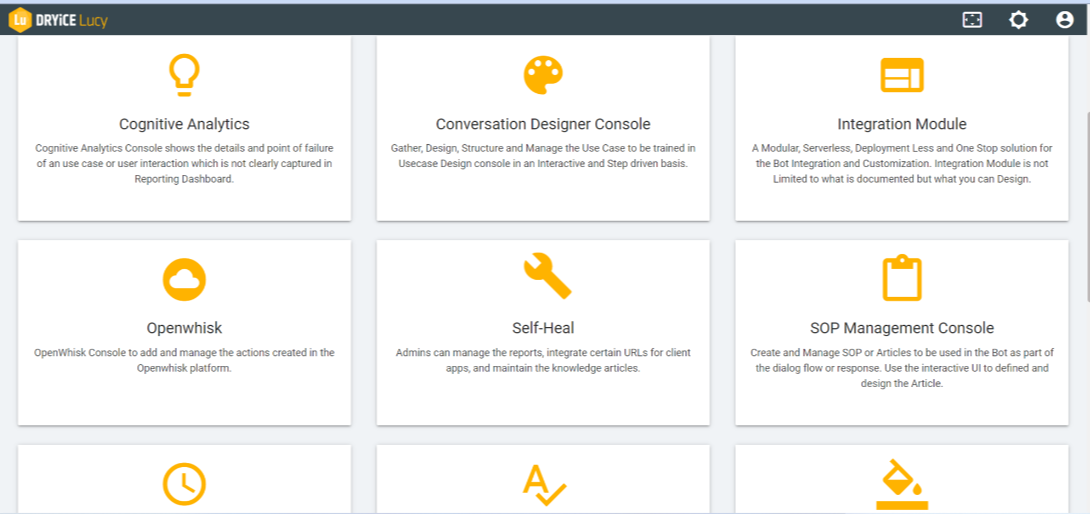
Task: Click the Self-Heal wrench icon
Action: (x=546, y=277)
